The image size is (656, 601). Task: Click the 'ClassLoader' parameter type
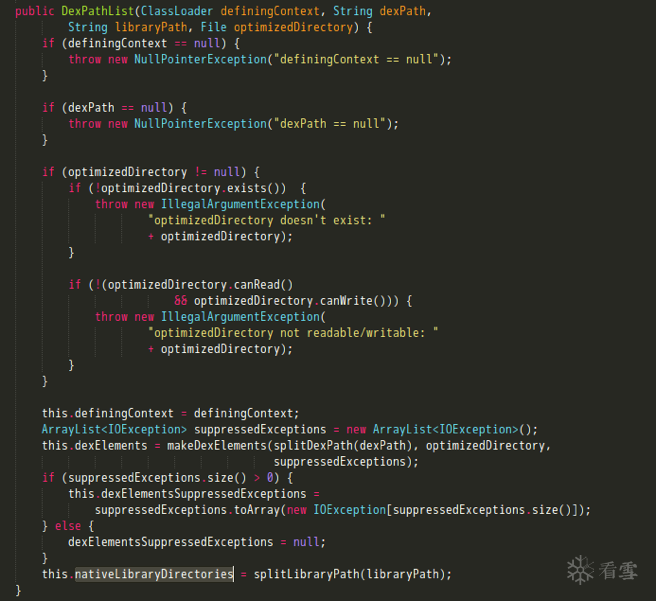pyautogui.click(x=177, y=11)
